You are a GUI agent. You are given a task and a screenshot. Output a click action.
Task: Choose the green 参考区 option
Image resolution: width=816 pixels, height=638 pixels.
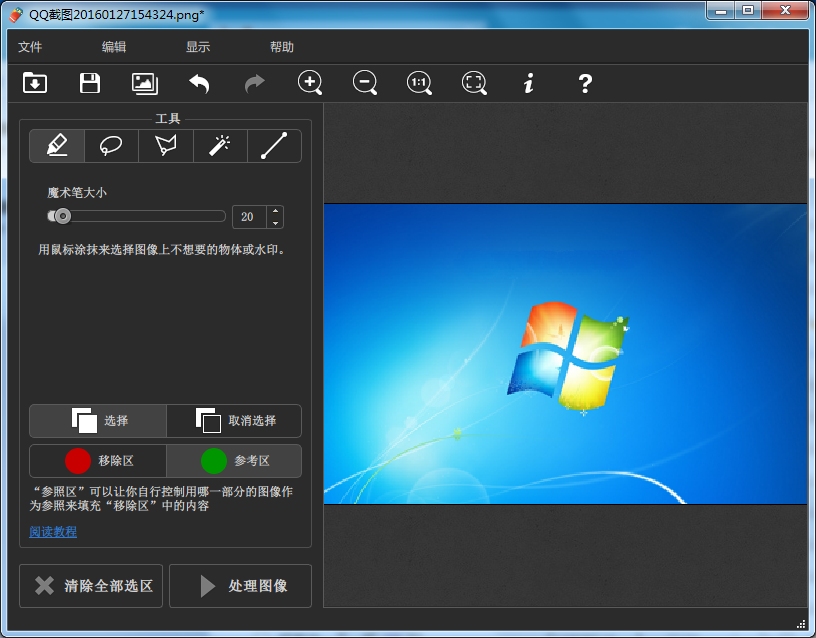tap(234, 461)
